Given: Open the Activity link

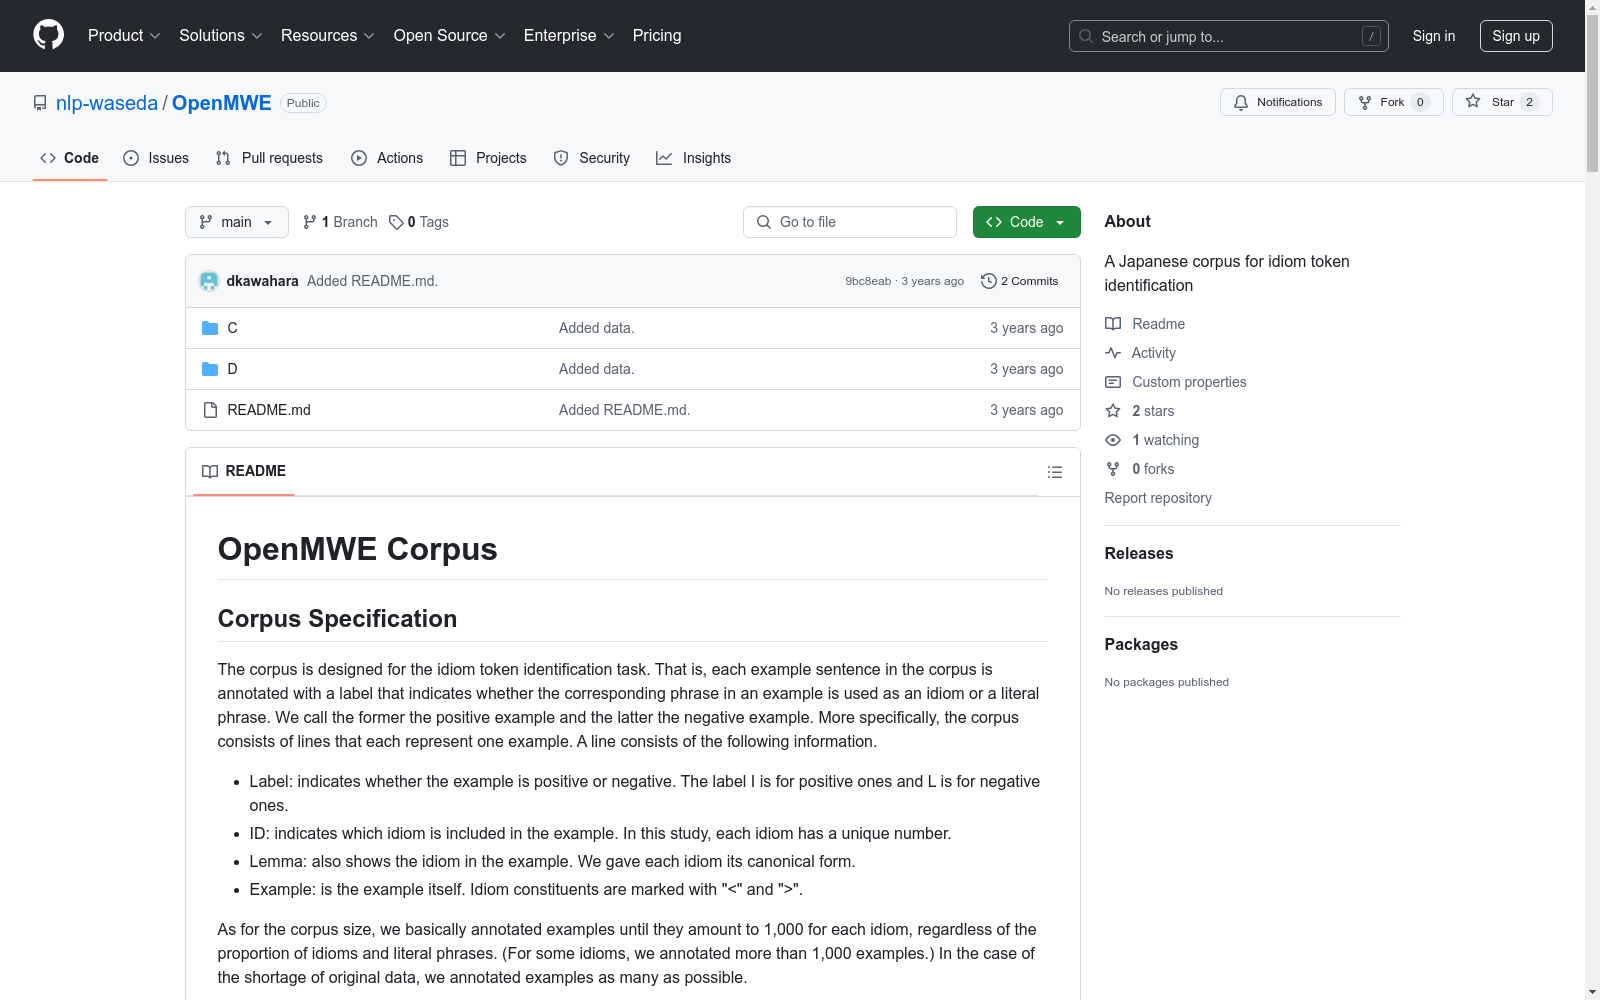Looking at the screenshot, I should tap(1141, 353).
